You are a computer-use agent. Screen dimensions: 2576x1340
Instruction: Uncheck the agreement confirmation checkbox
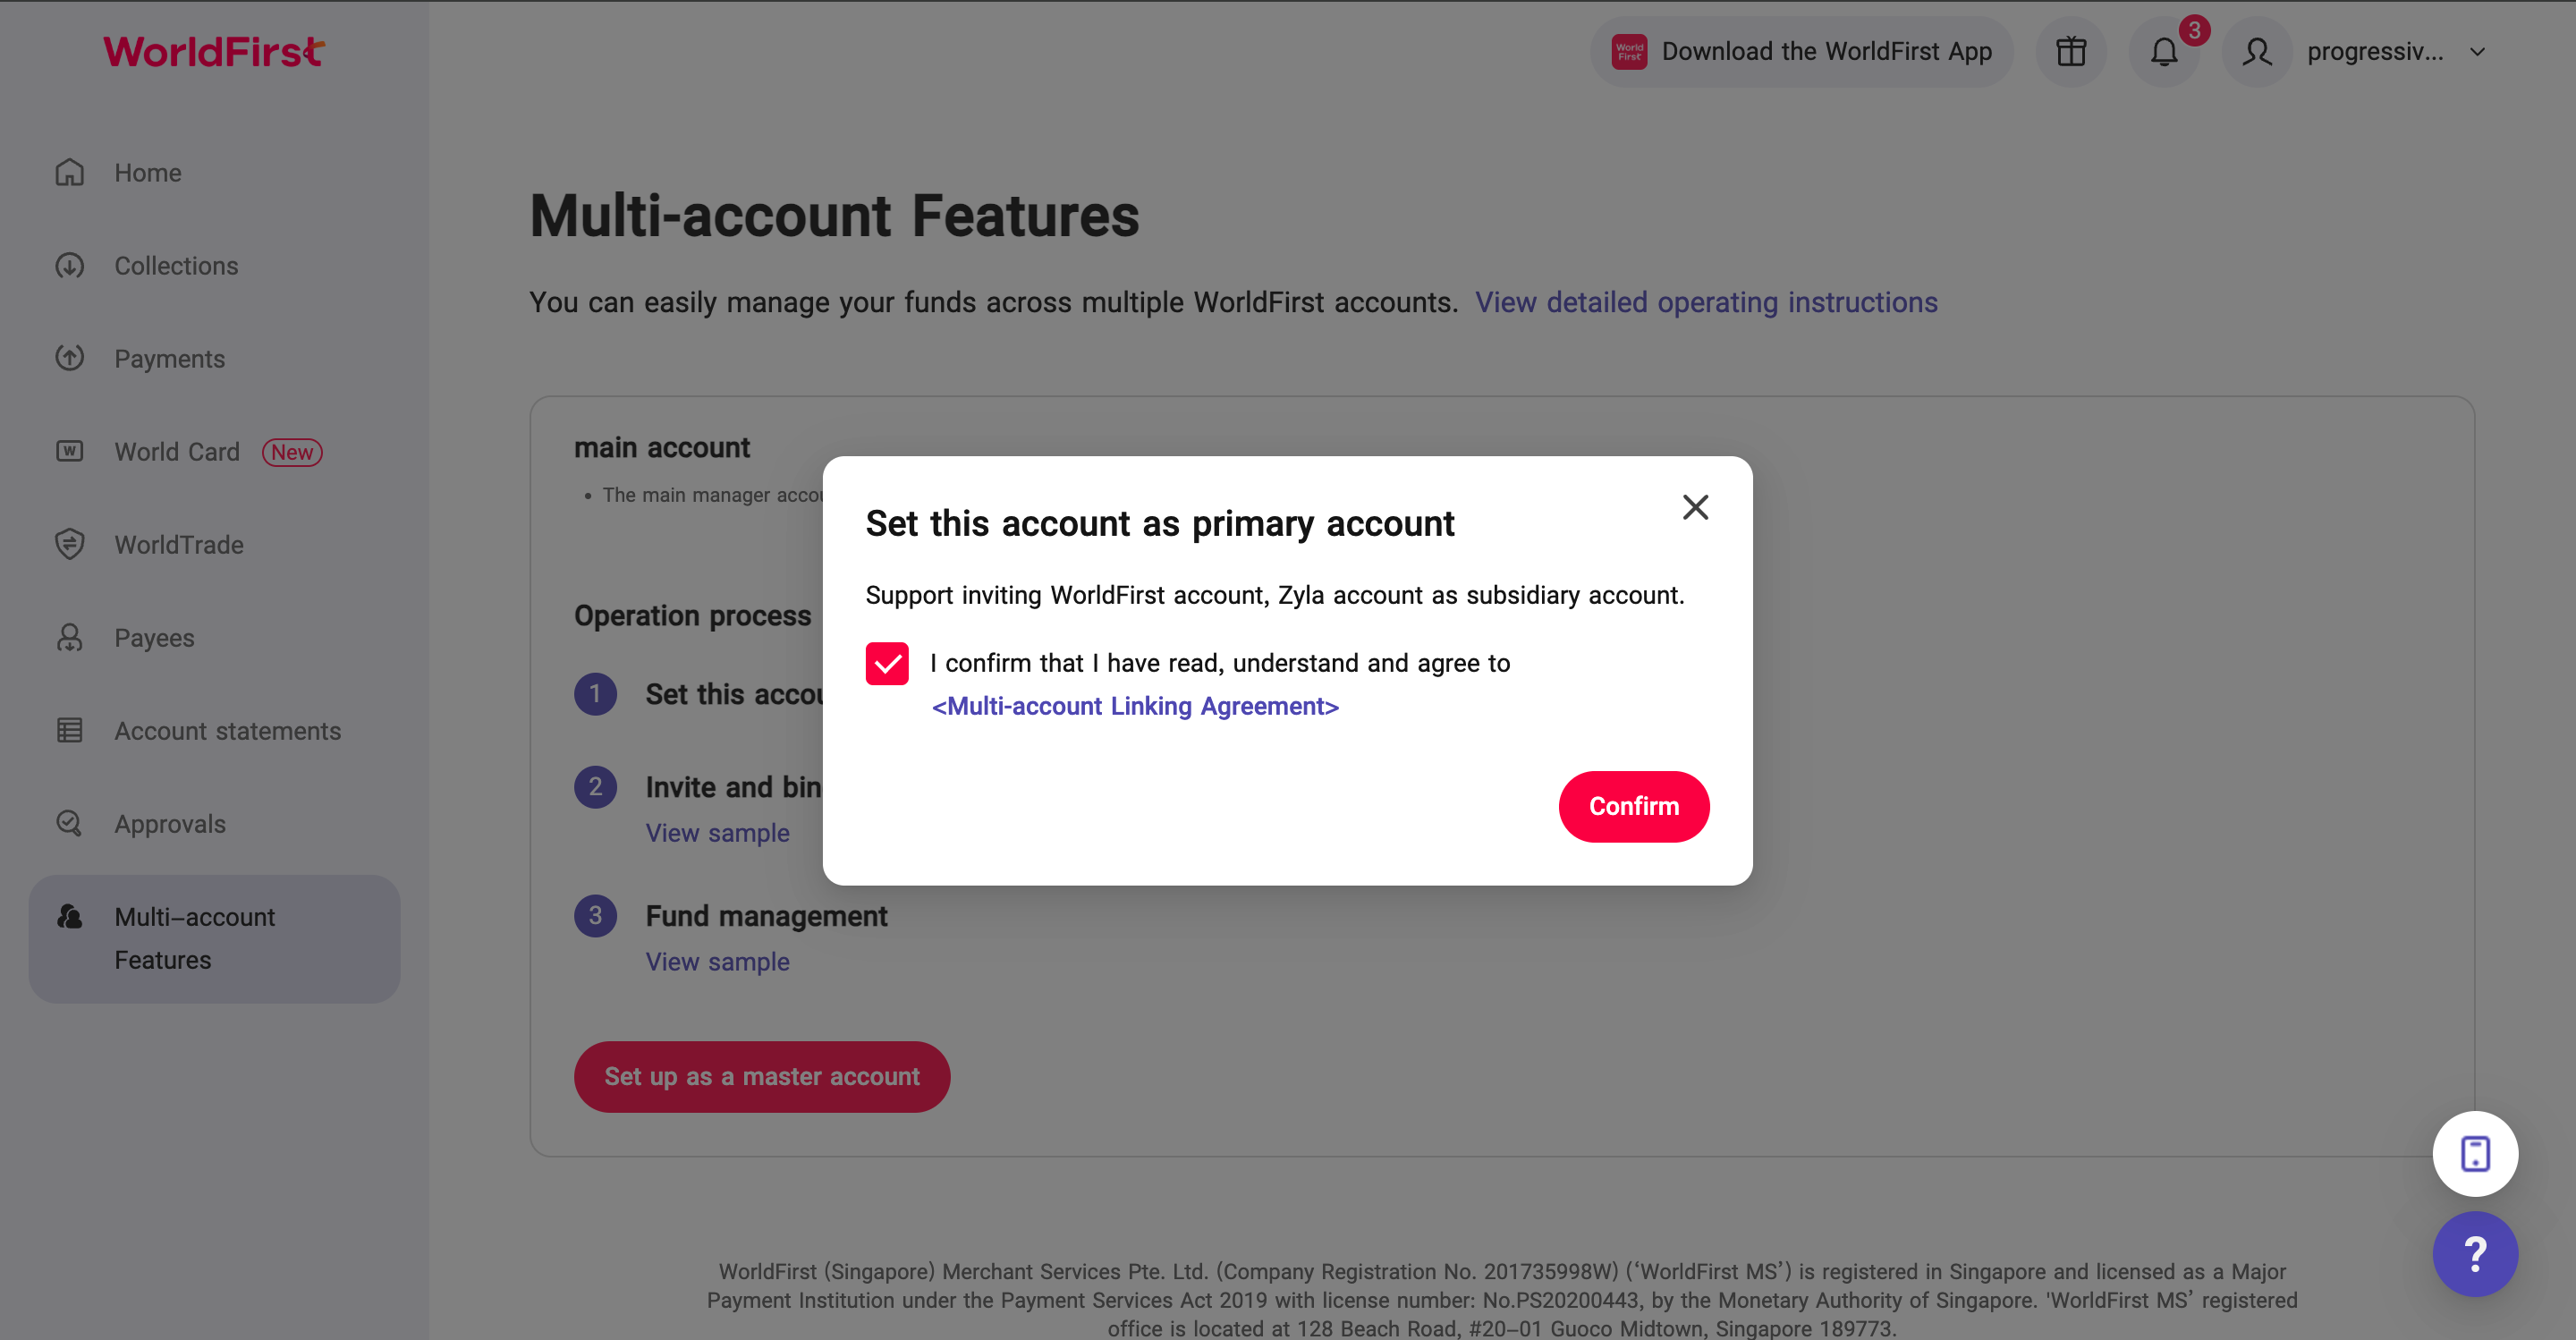click(887, 664)
